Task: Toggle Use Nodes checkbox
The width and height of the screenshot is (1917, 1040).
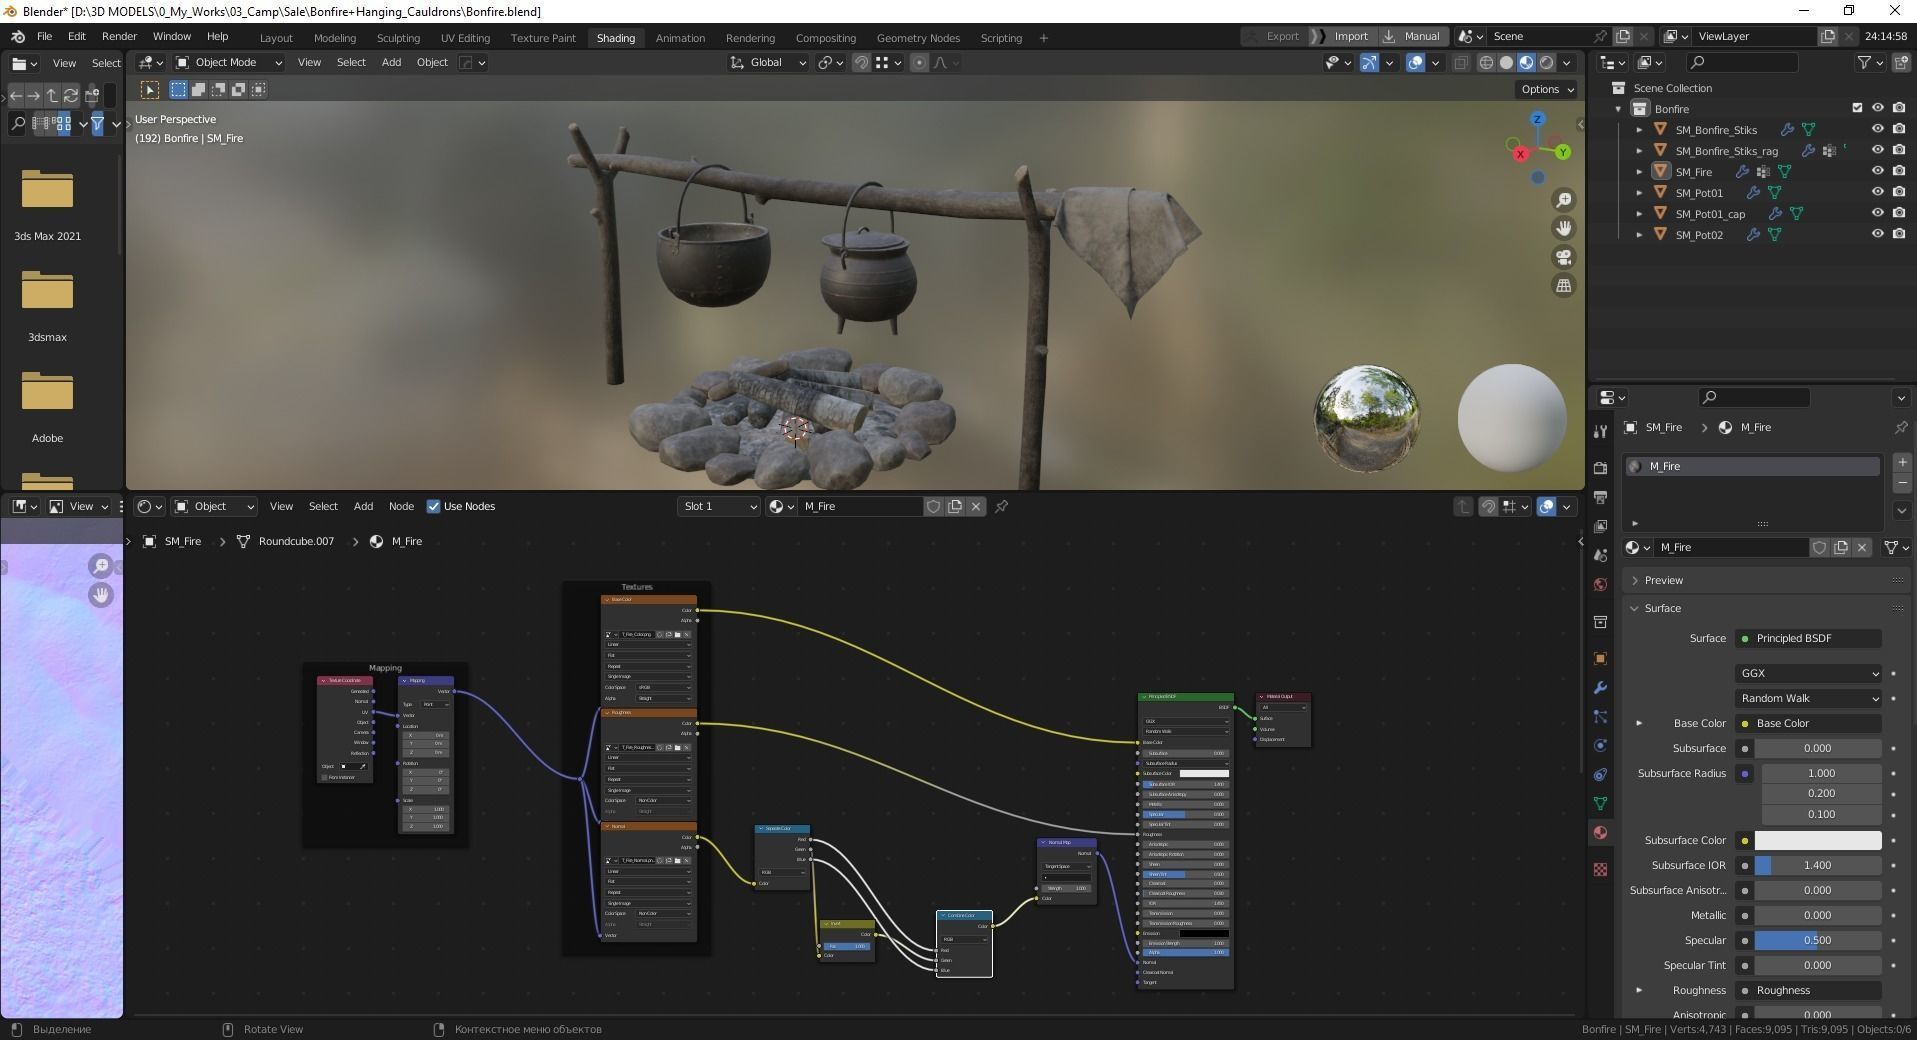Action: coord(433,506)
